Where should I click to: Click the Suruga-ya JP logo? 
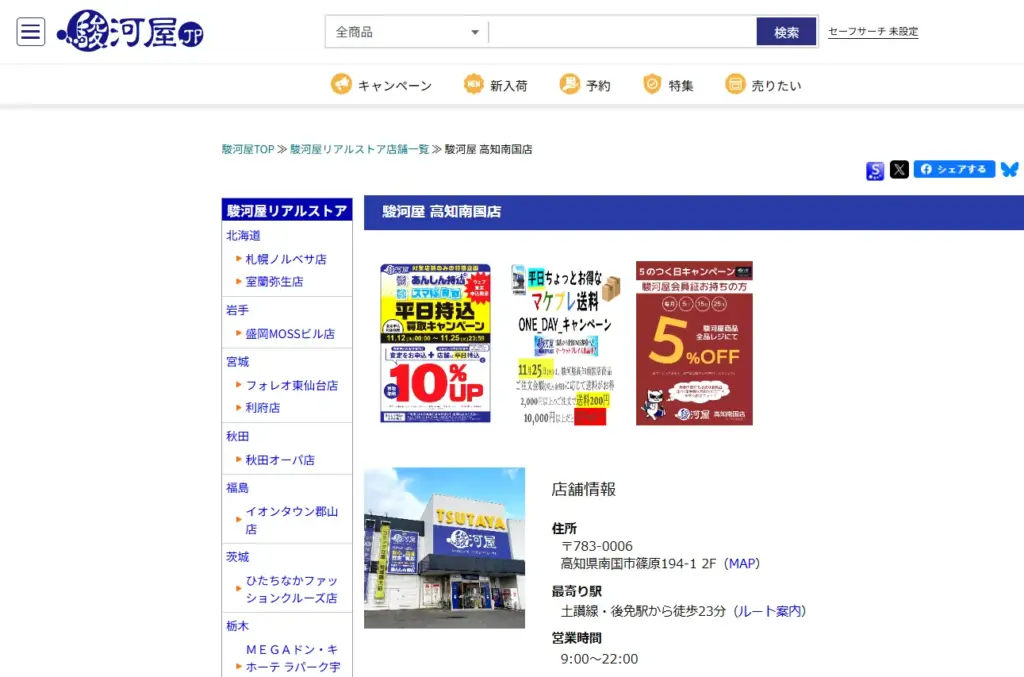132,32
